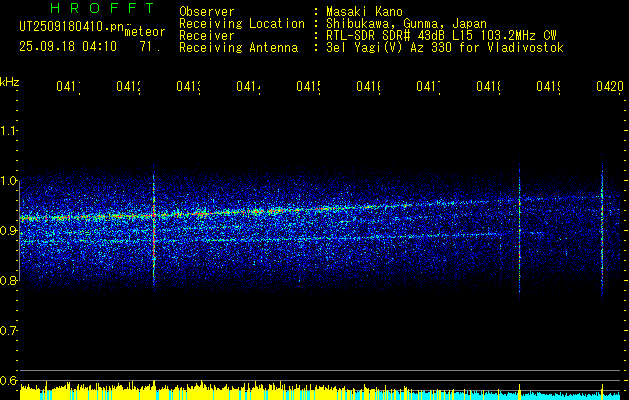Click the 0.8 kHz frequency axis label
The height and width of the screenshot is (400, 629).
[x=8, y=280]
